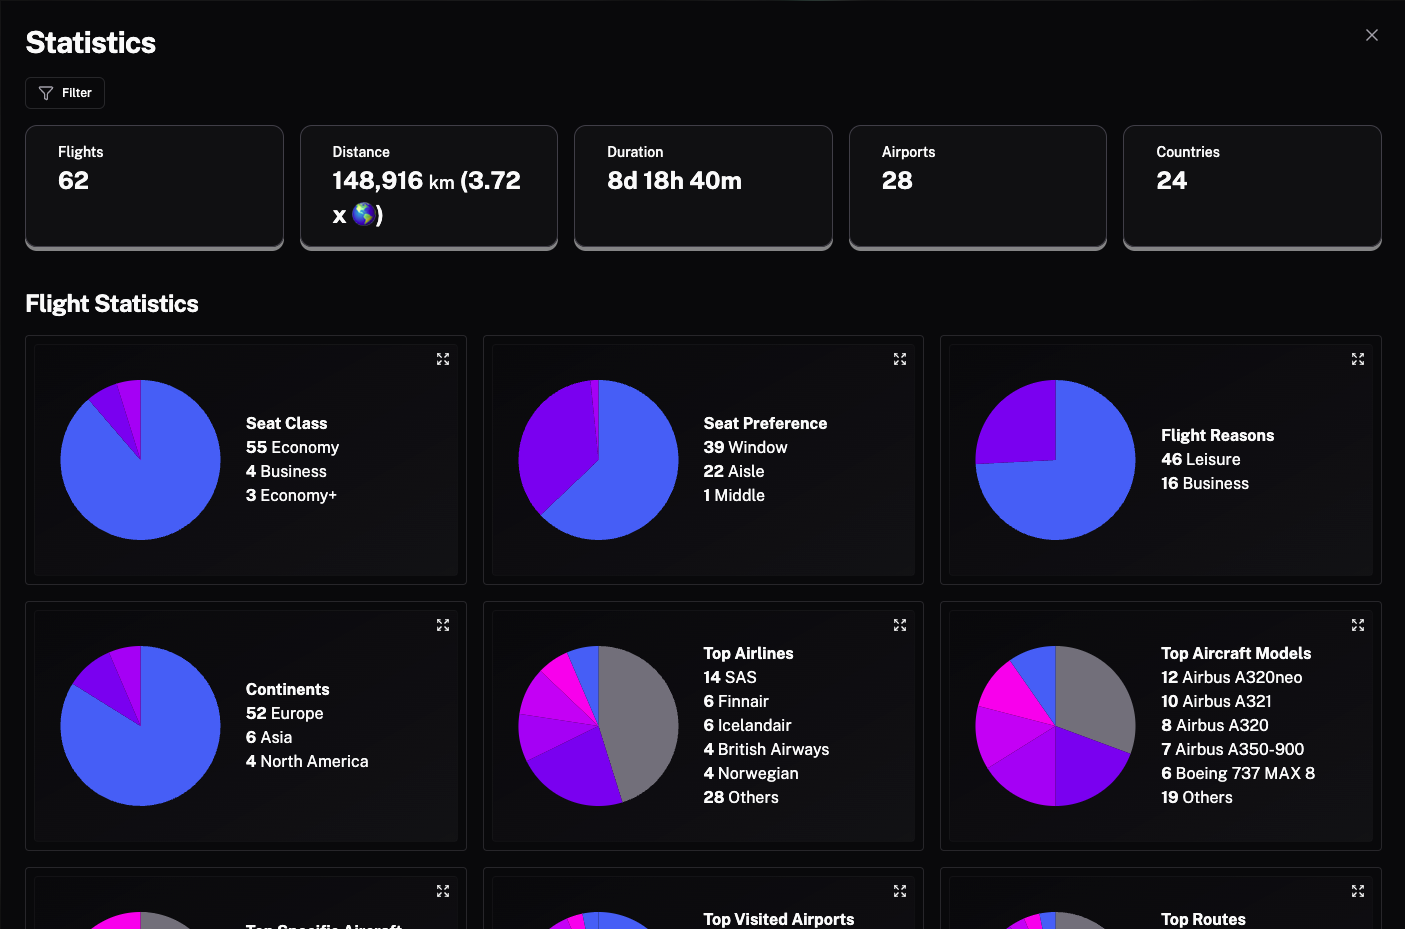Select the Duration value 8d 18h 40m
The image size is (1405, 929).
(x=675, y=181)
